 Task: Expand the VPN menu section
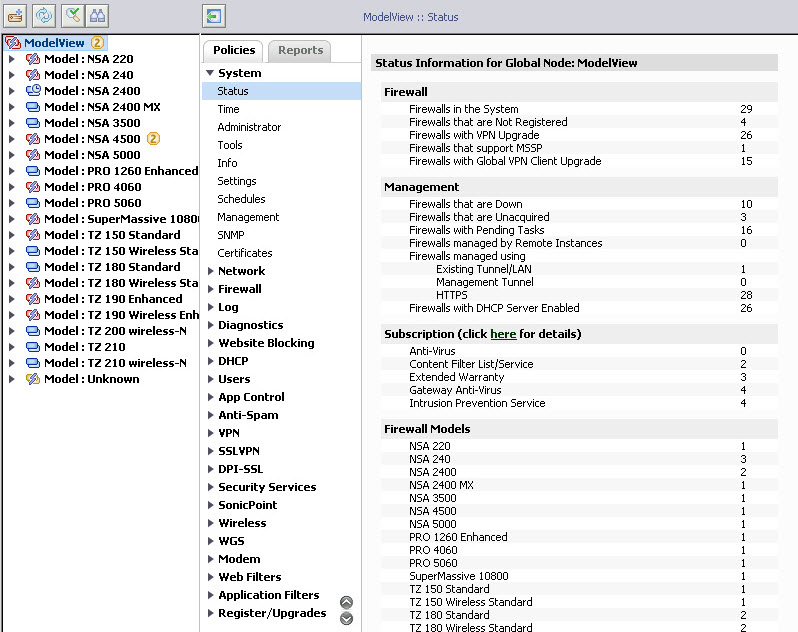point(210,433)
